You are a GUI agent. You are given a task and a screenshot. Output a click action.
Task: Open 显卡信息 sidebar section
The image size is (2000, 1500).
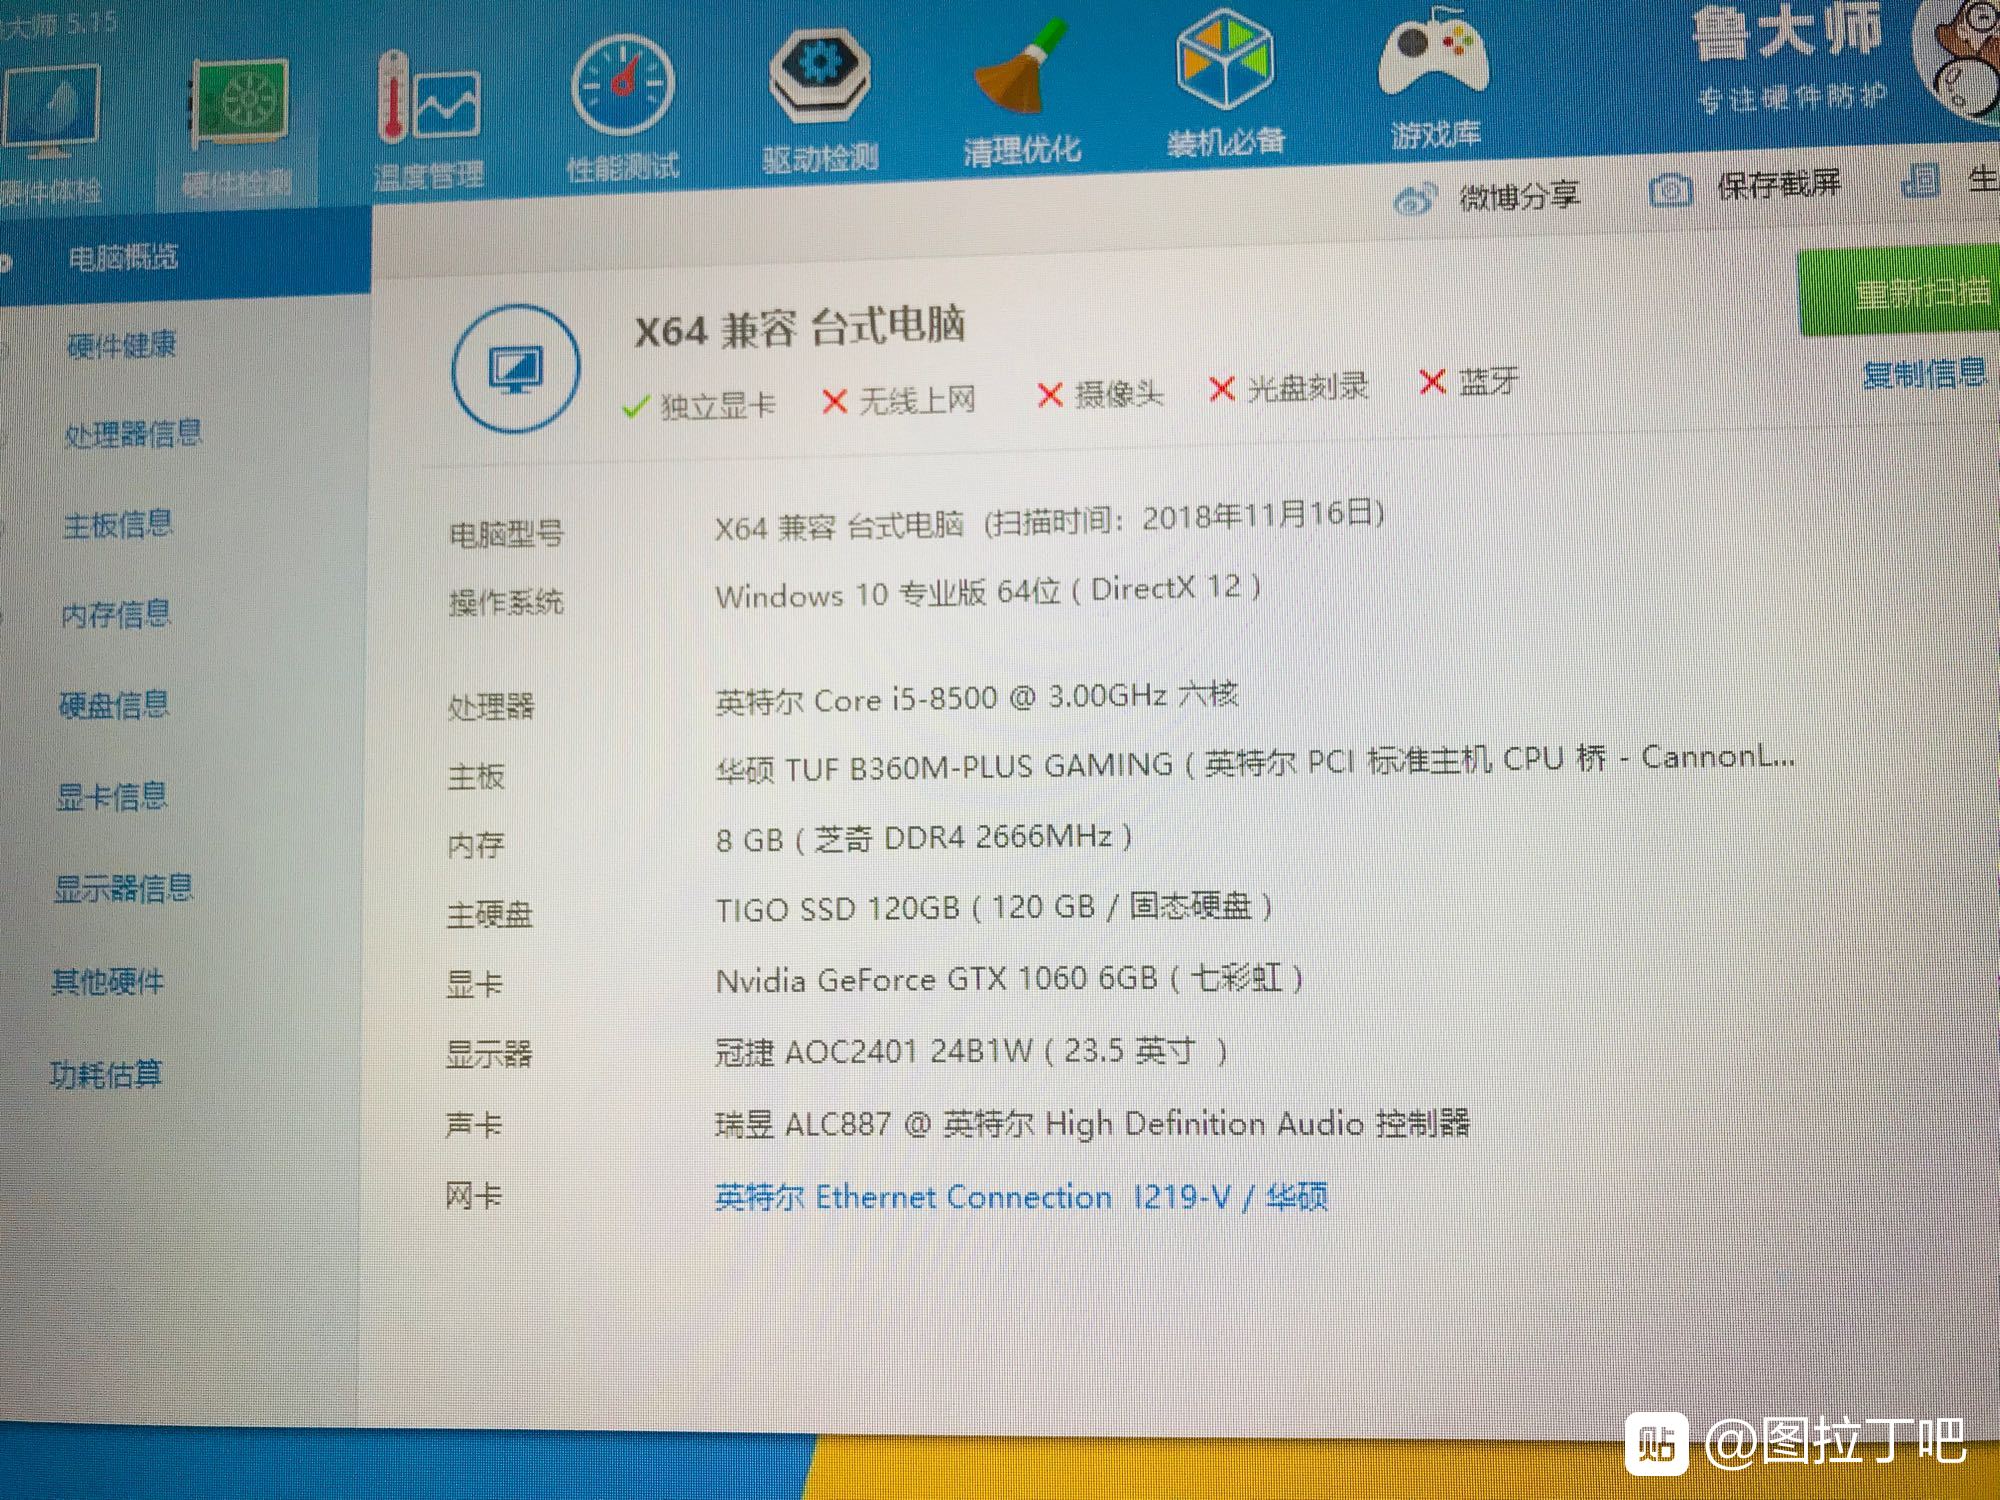pos(111,796)
